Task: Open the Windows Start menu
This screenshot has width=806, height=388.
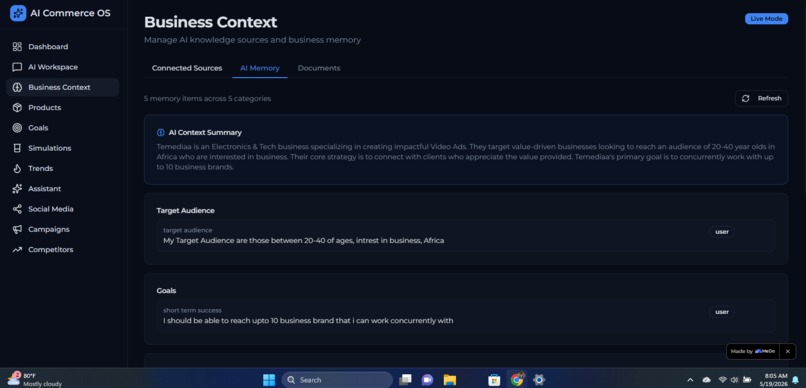Action: 269,380
